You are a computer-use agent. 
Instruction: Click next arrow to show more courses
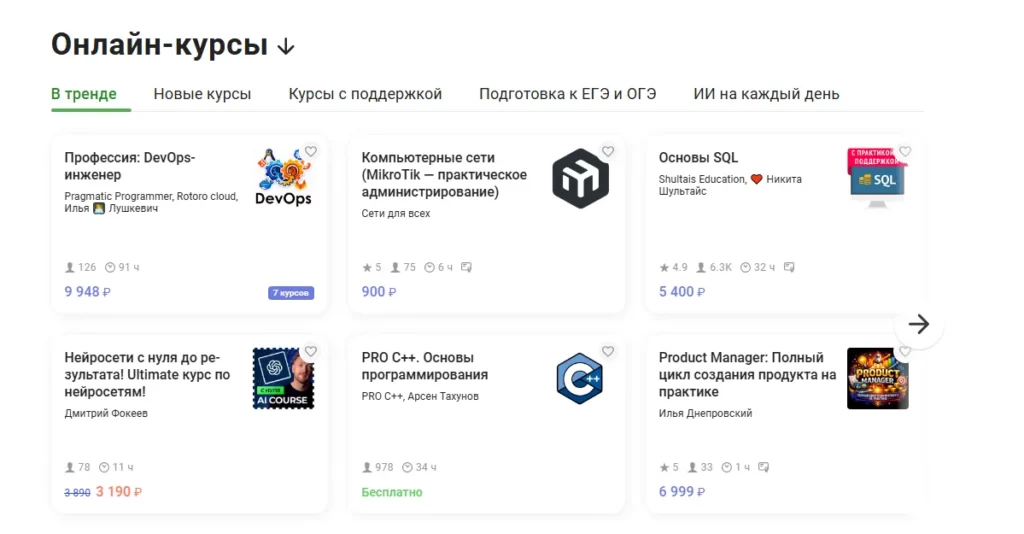click(918, 324)
